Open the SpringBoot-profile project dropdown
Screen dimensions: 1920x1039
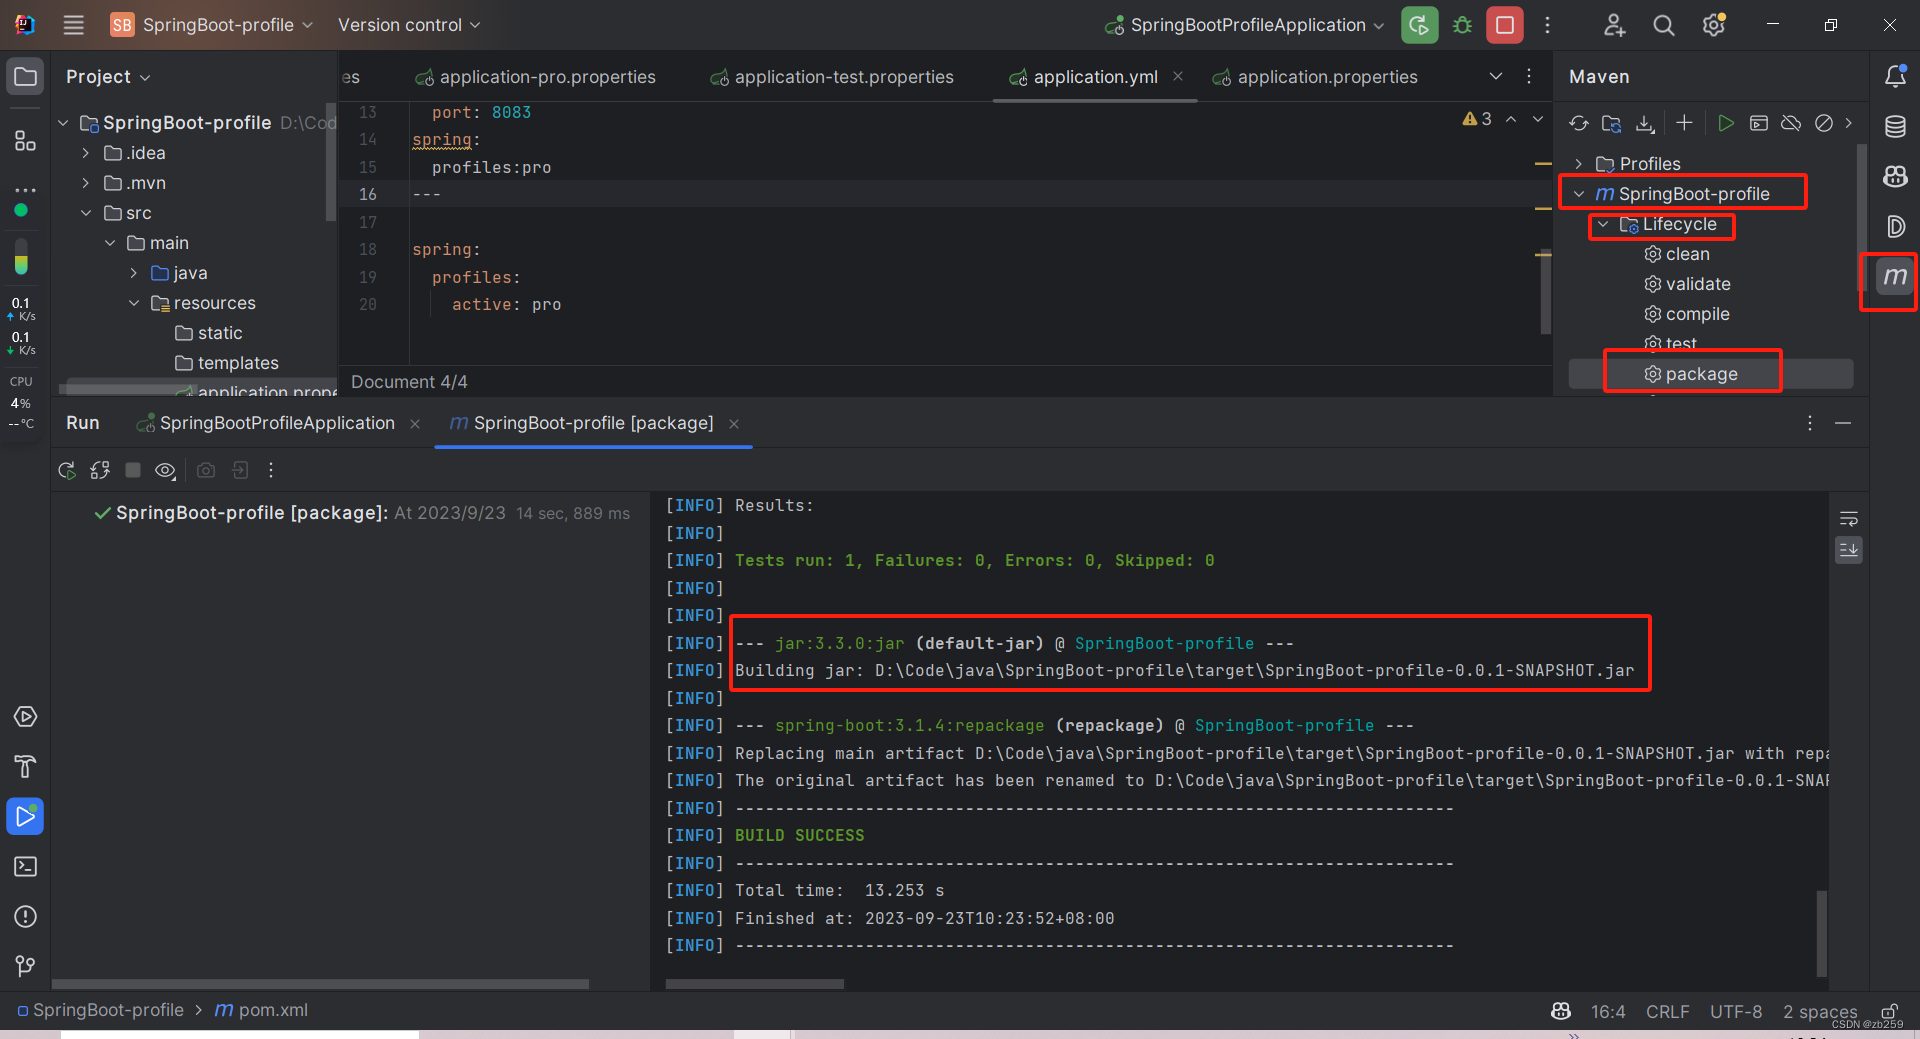click(212, 25)
